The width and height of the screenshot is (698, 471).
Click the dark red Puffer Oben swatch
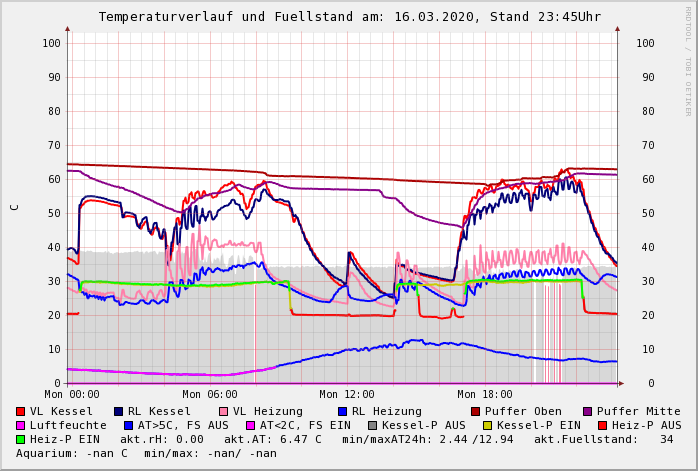coord(476,411)
